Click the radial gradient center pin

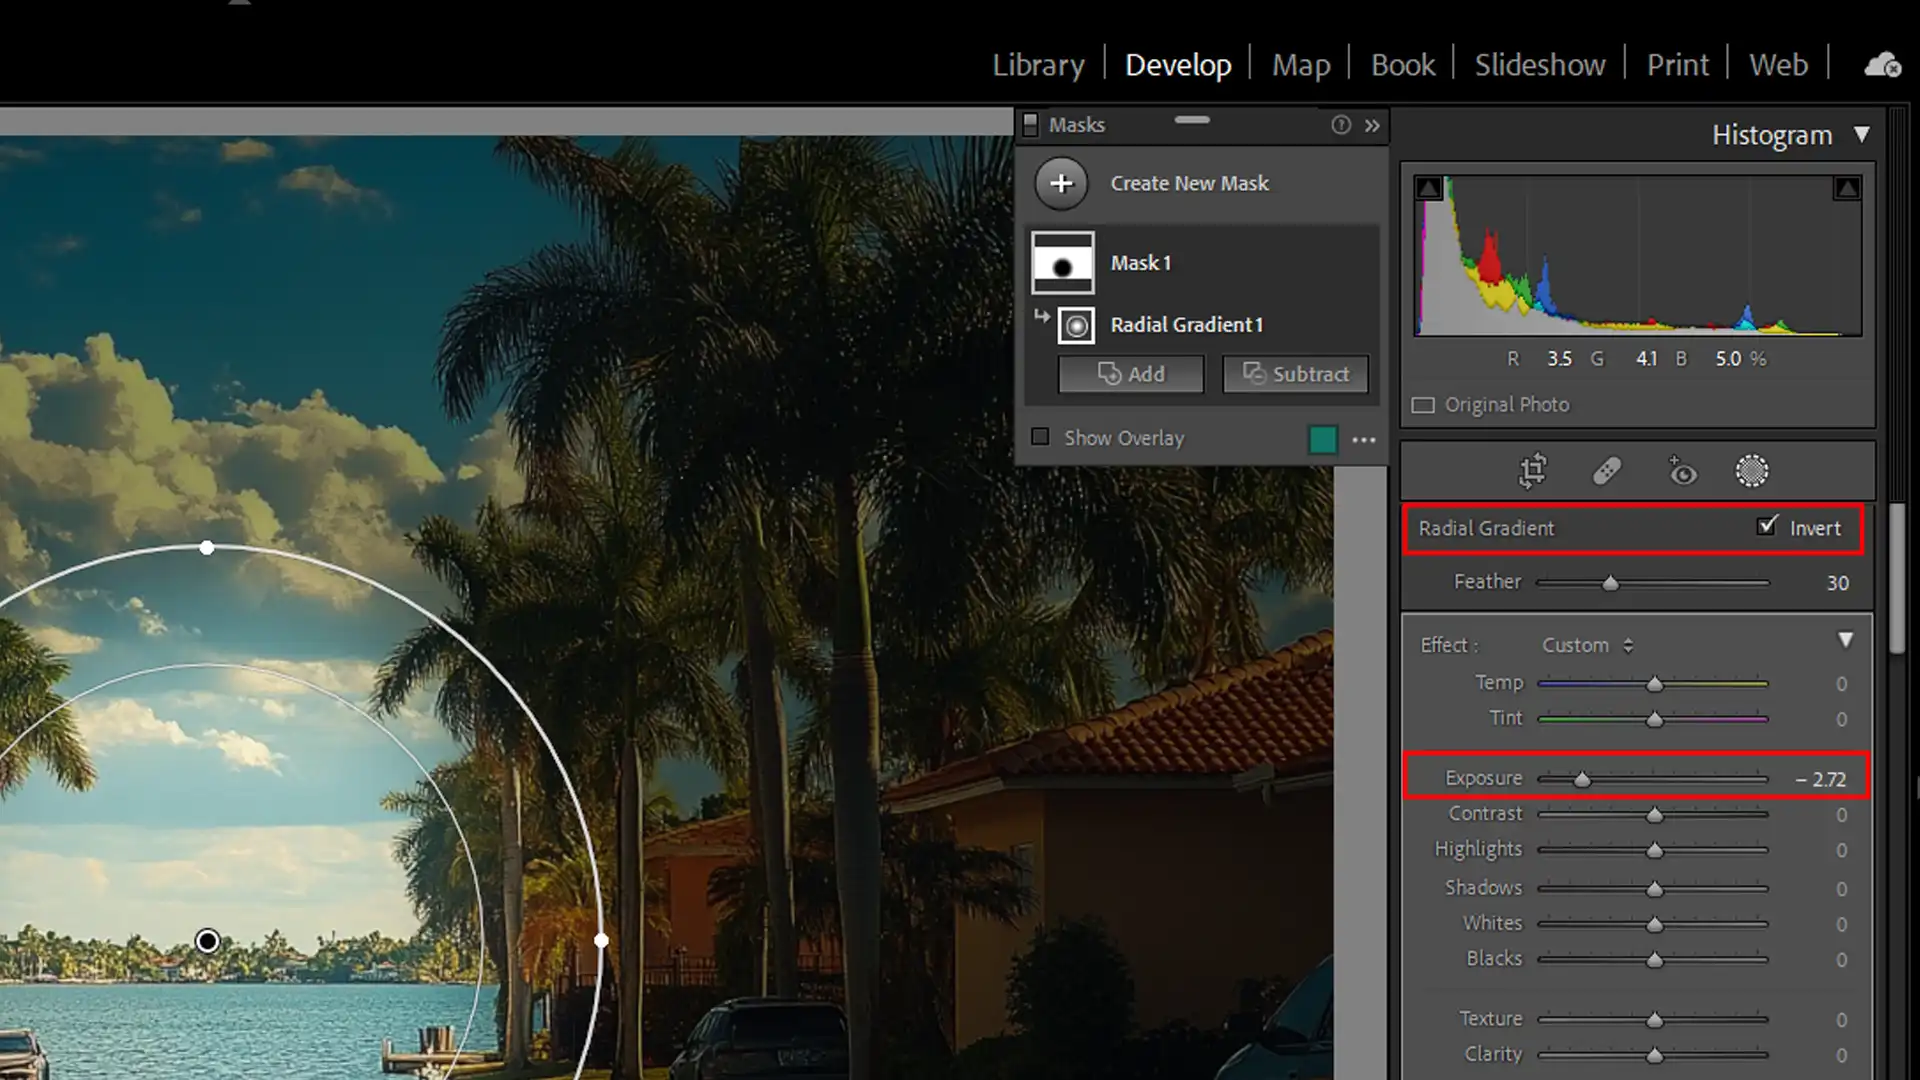click(x=207, y=941)
